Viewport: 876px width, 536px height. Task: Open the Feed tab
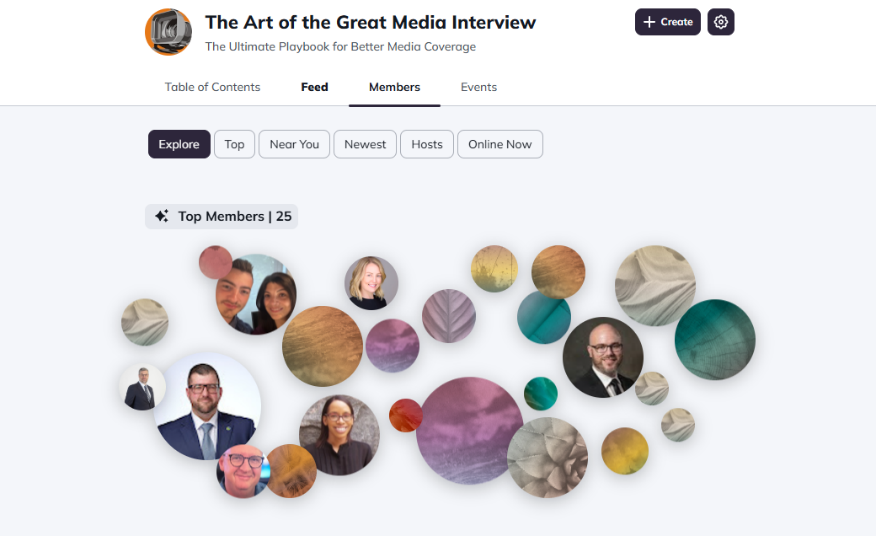(315, 87)
